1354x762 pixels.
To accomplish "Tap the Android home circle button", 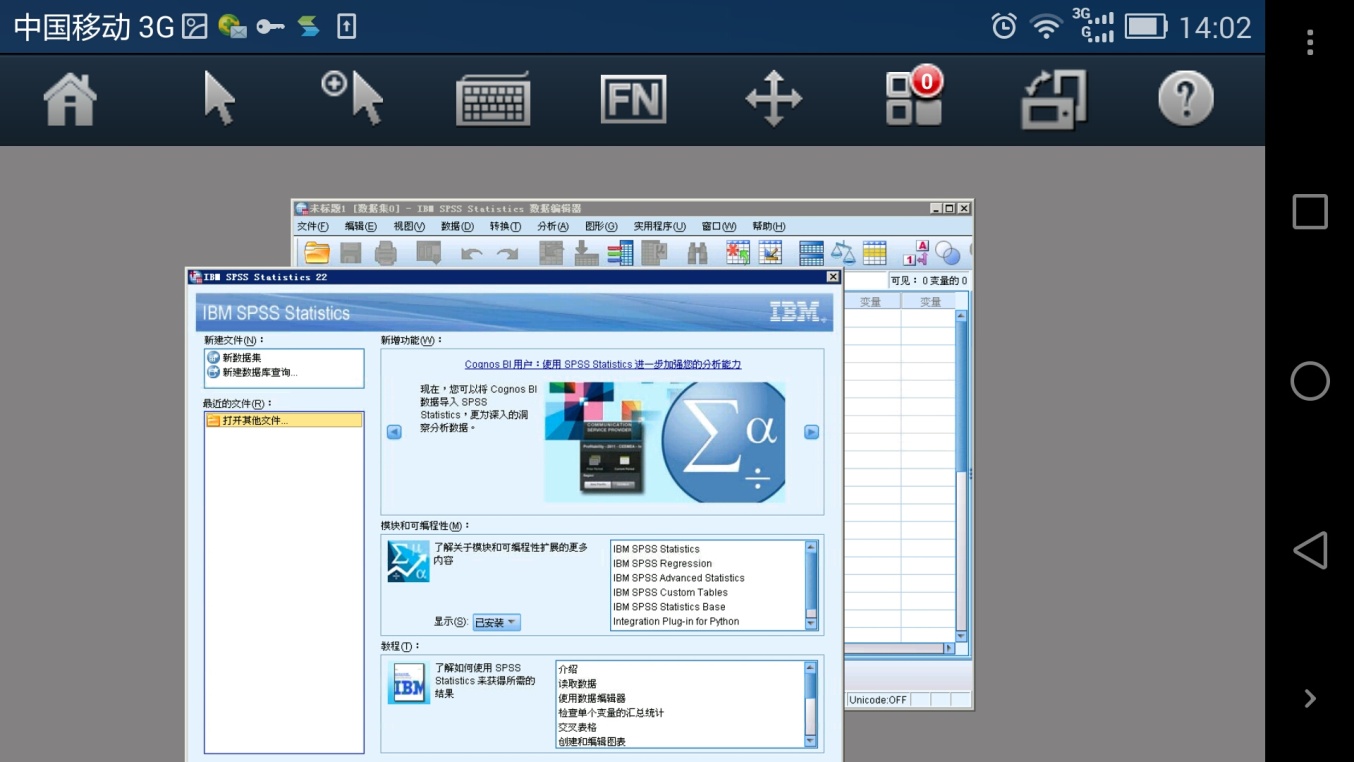I will (1310, 381).
